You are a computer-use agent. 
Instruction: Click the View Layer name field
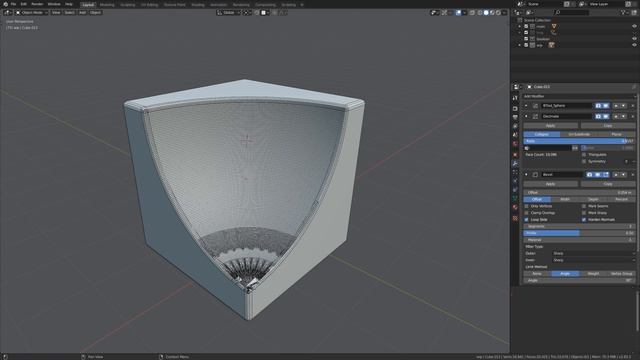click(x=608, y=4)
